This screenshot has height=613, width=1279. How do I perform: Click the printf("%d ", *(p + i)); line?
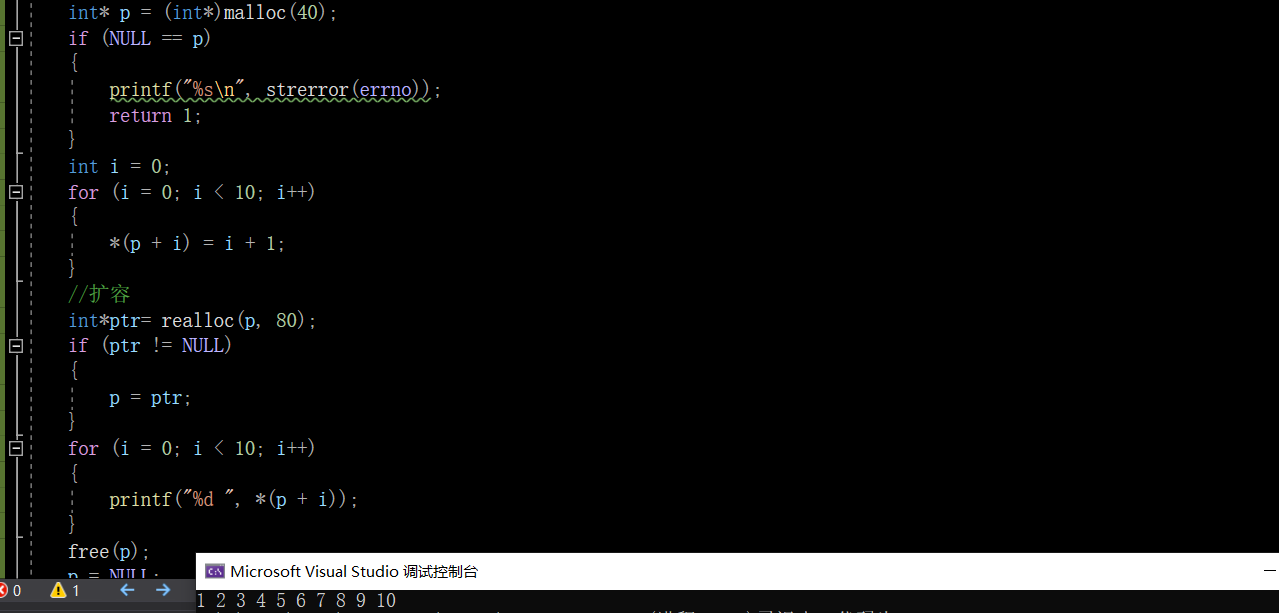pyautogui.click(x=233, y=500)
